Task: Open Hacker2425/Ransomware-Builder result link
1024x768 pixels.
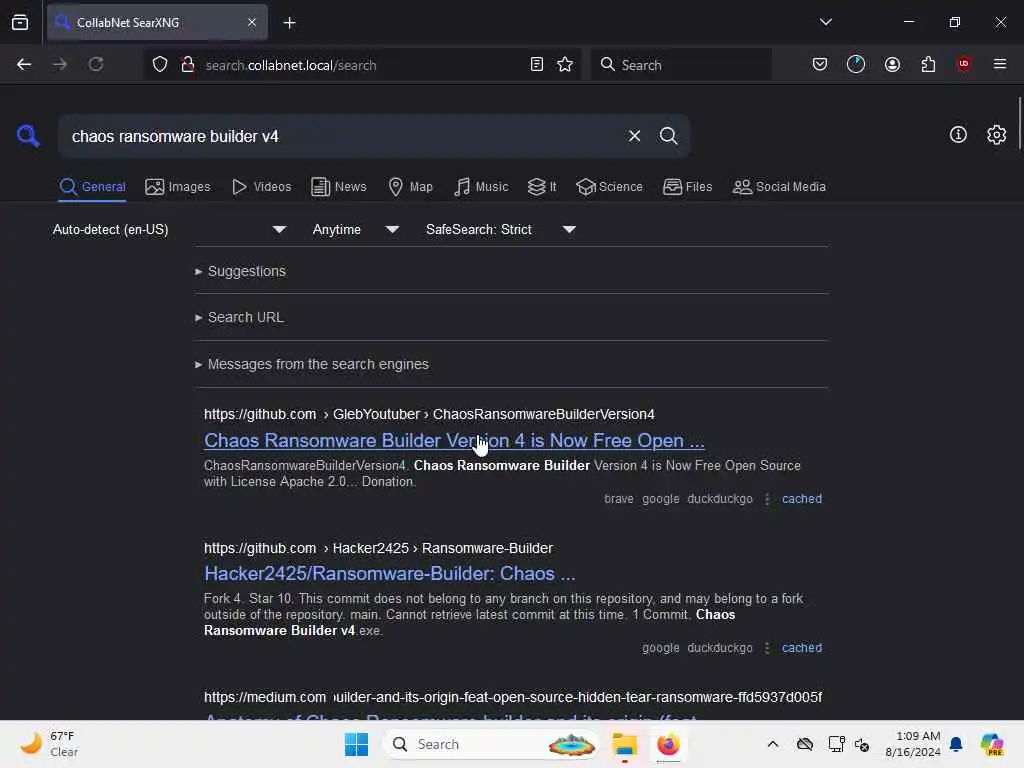Action: click(x=389, y=573)
